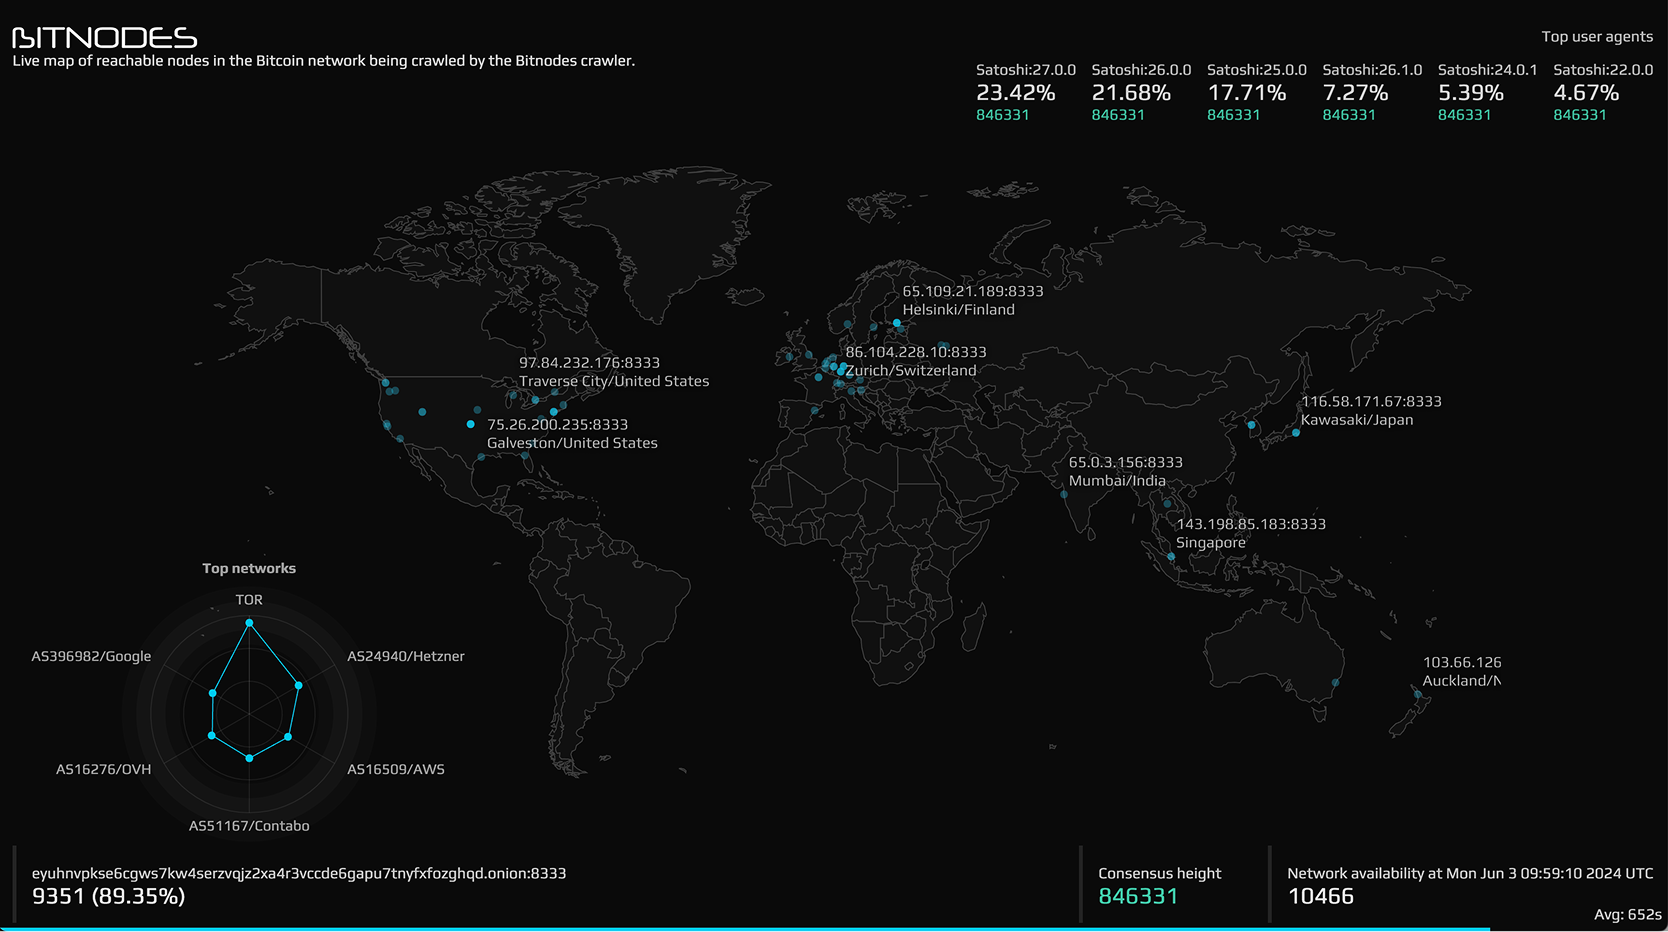Click the Satoshi:26.0.0 user agent label

[x=1141, y=70]
